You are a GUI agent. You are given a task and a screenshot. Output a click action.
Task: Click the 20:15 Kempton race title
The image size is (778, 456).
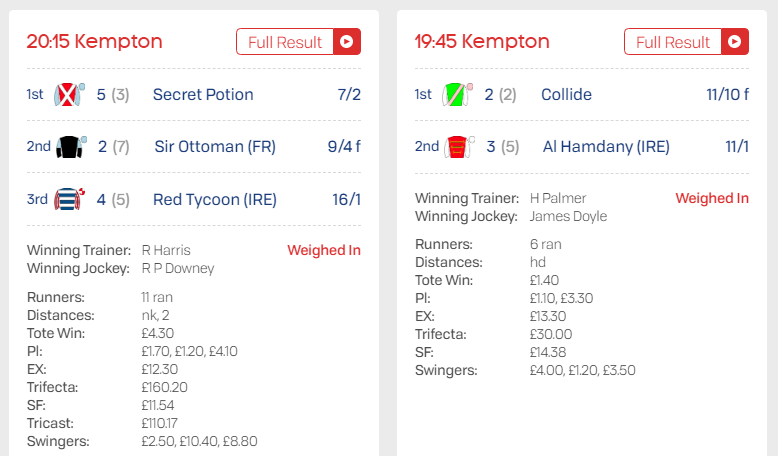[94, 41]
